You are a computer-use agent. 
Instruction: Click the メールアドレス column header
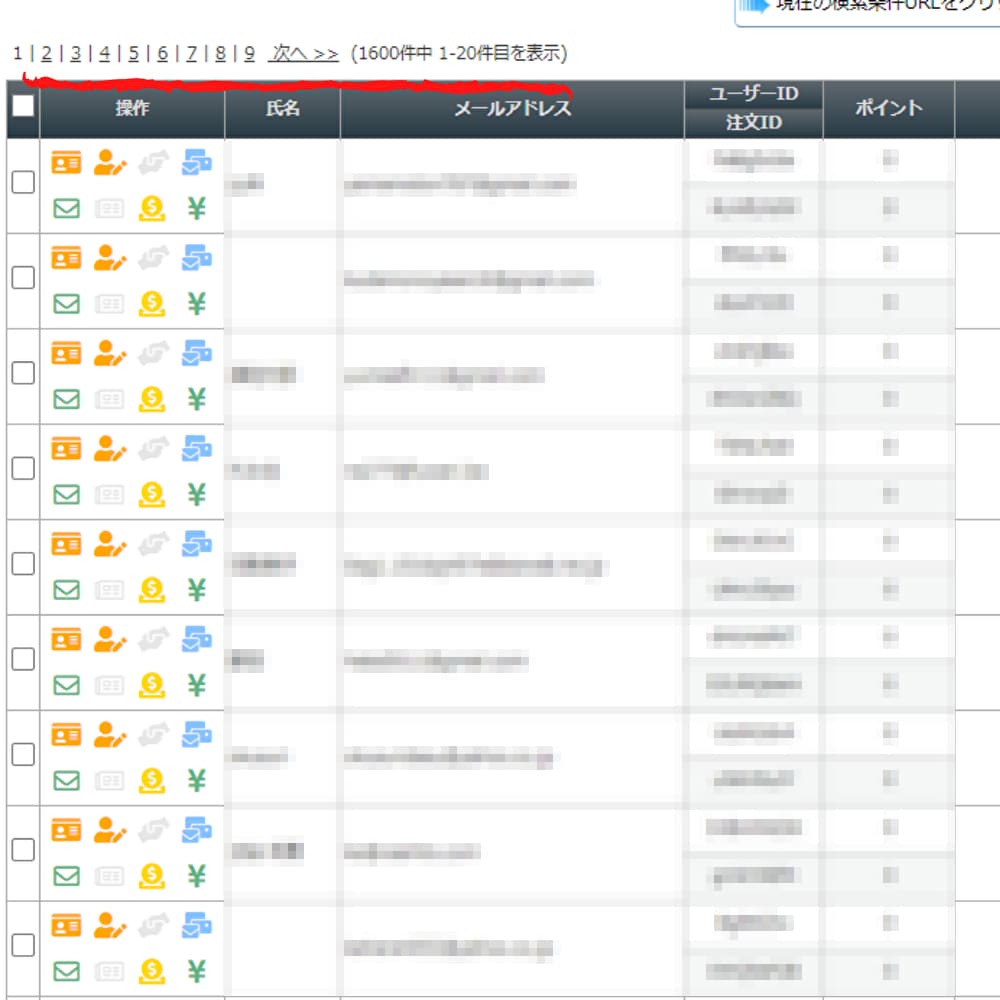click(513, 108)
